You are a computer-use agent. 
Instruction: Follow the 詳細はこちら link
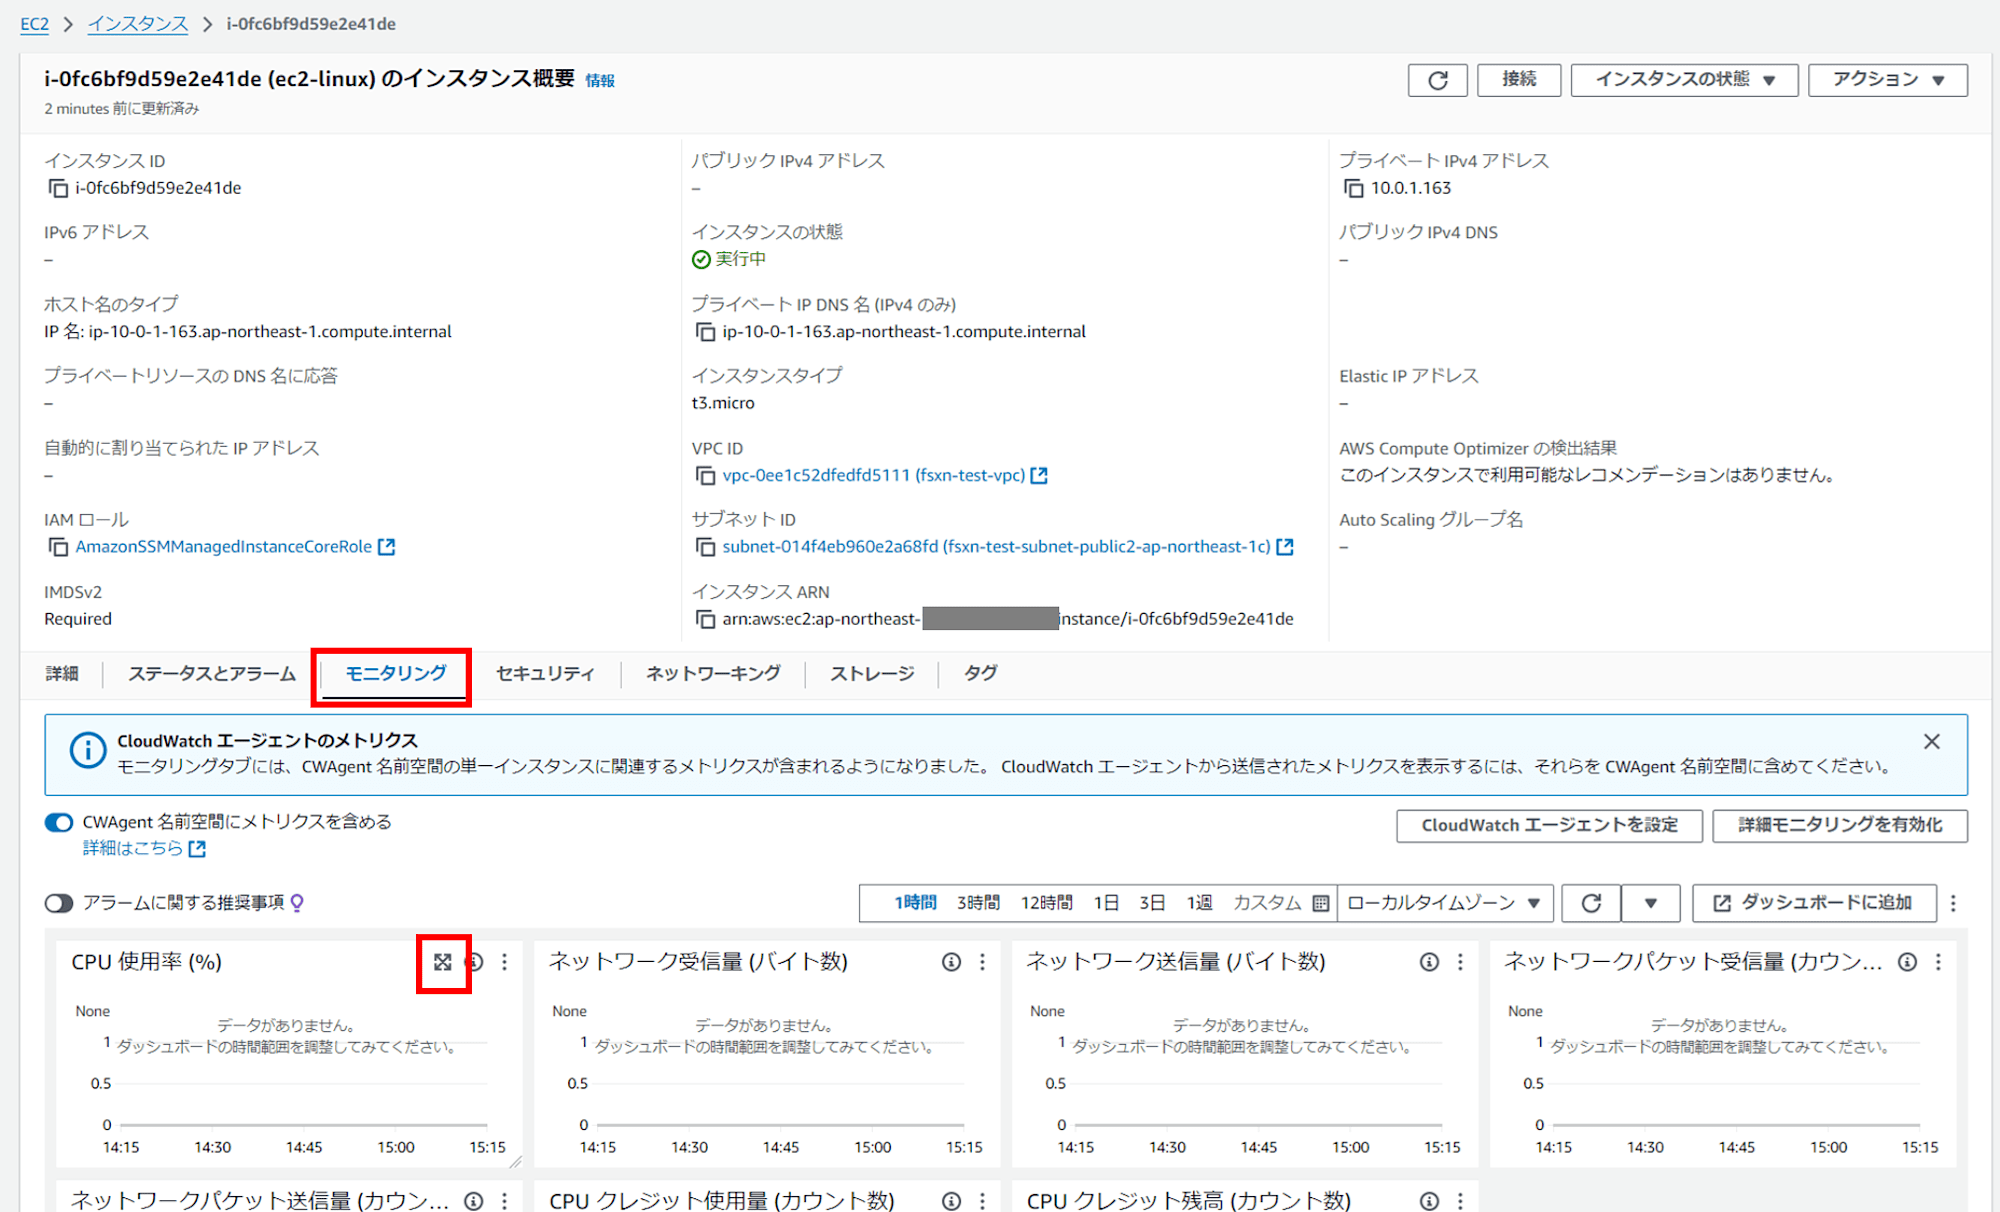click(144, 849)
